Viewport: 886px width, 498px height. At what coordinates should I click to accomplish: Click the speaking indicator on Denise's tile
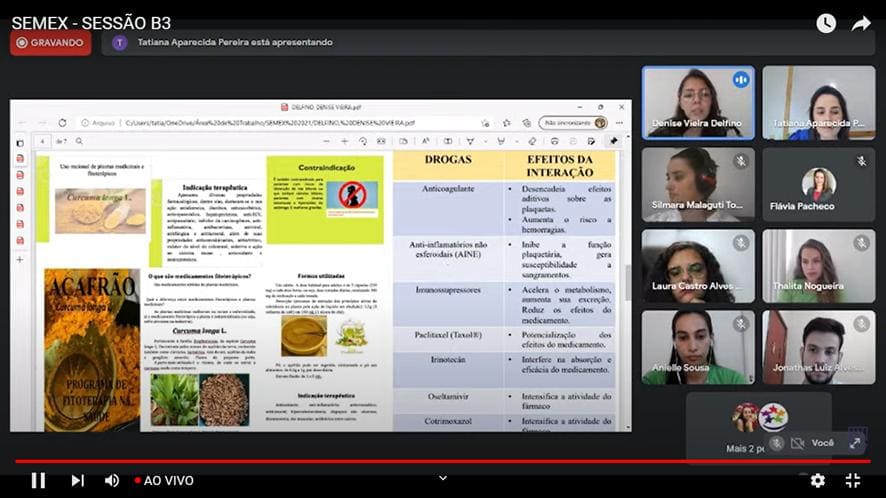(741, 80)
